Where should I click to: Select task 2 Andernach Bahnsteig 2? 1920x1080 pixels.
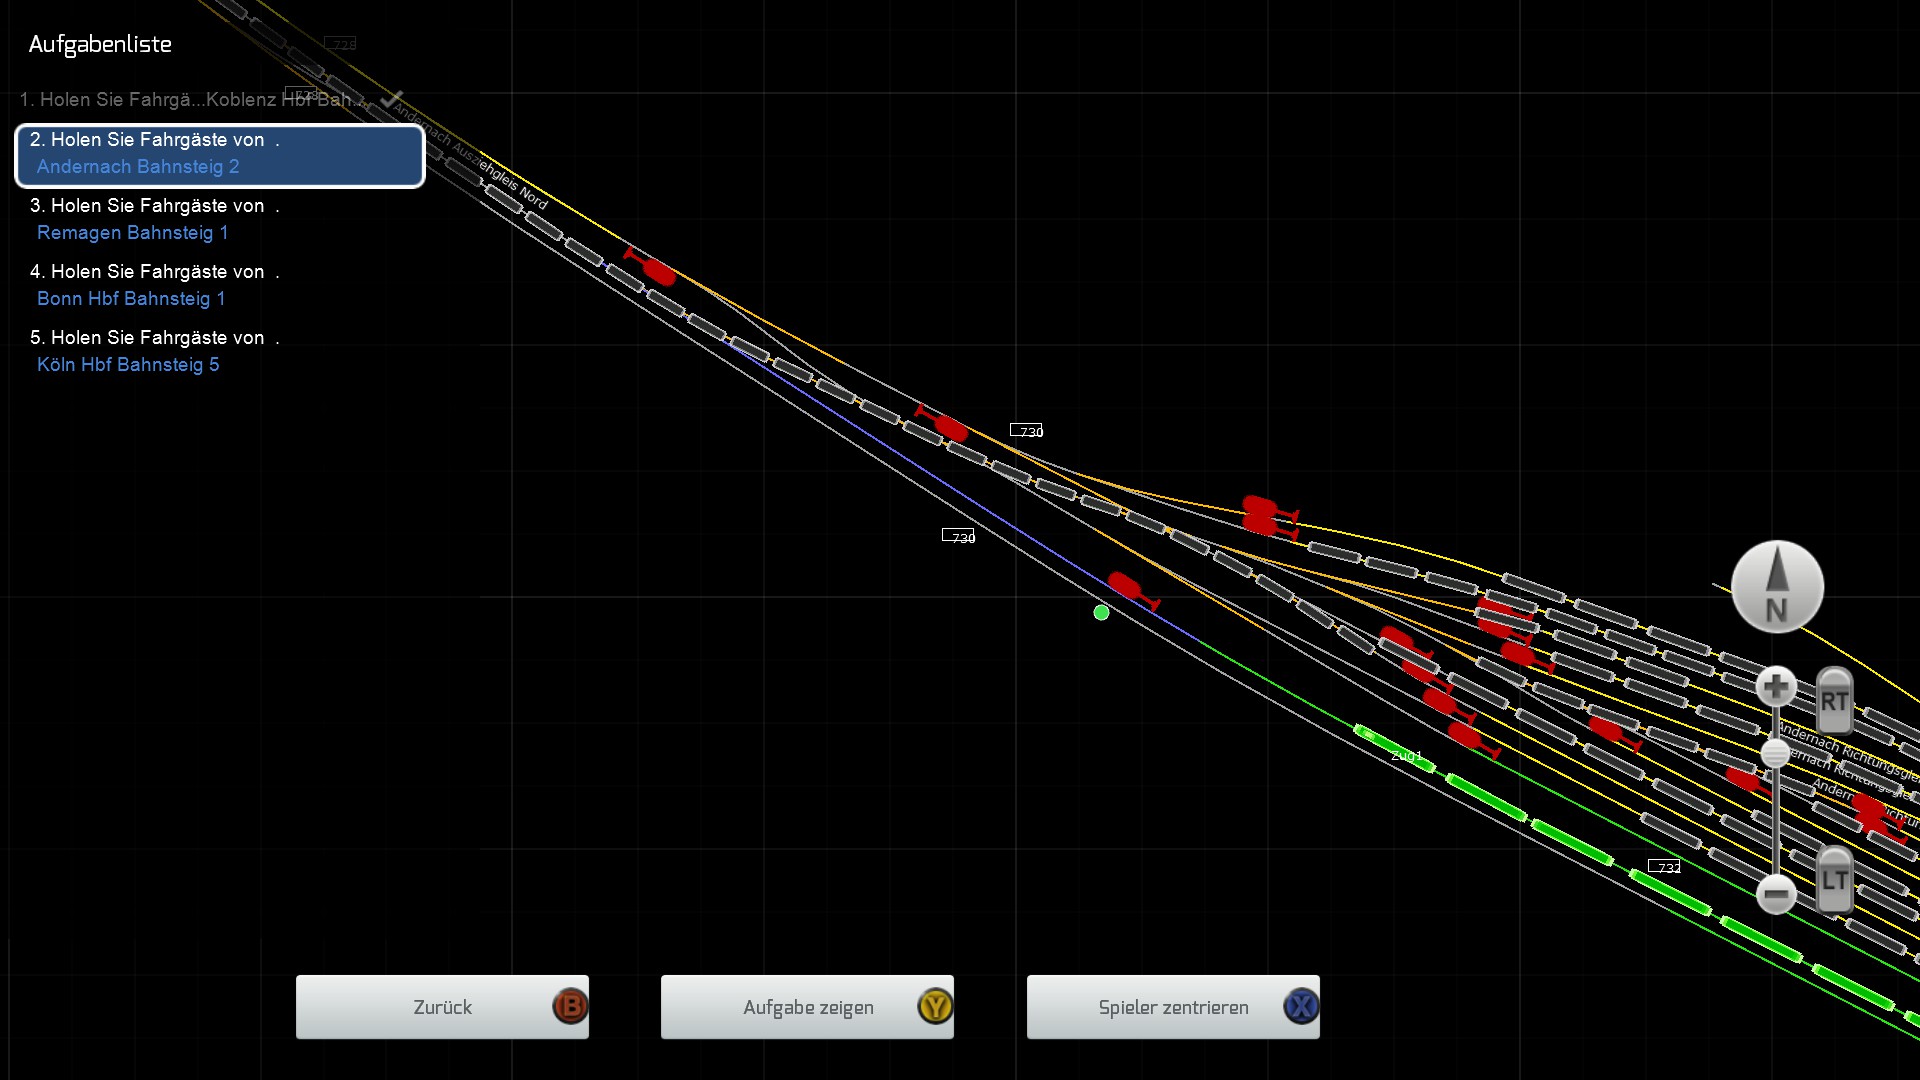(x=220, y=154)
